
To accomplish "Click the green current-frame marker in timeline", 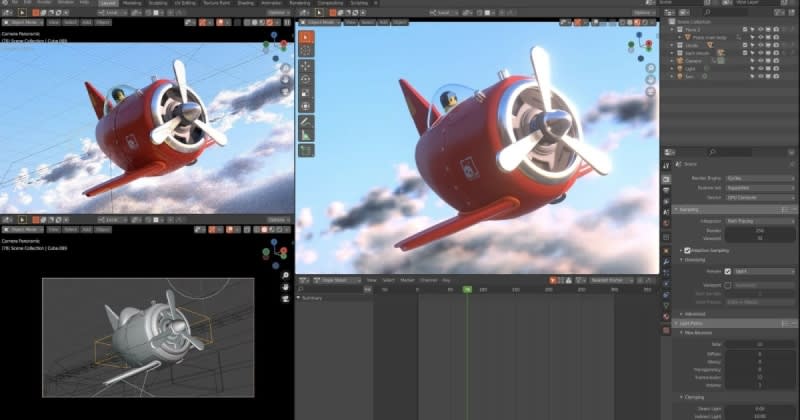I will click(466, 290).
